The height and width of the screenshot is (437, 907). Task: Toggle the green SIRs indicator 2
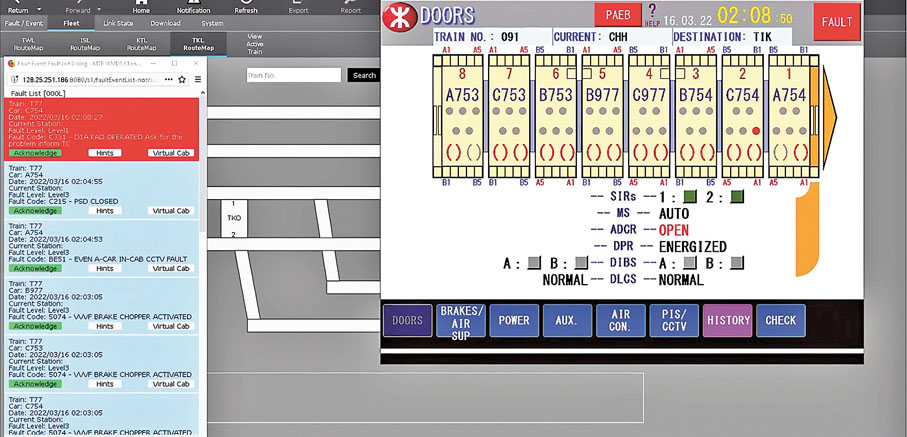tap(737, 197)
